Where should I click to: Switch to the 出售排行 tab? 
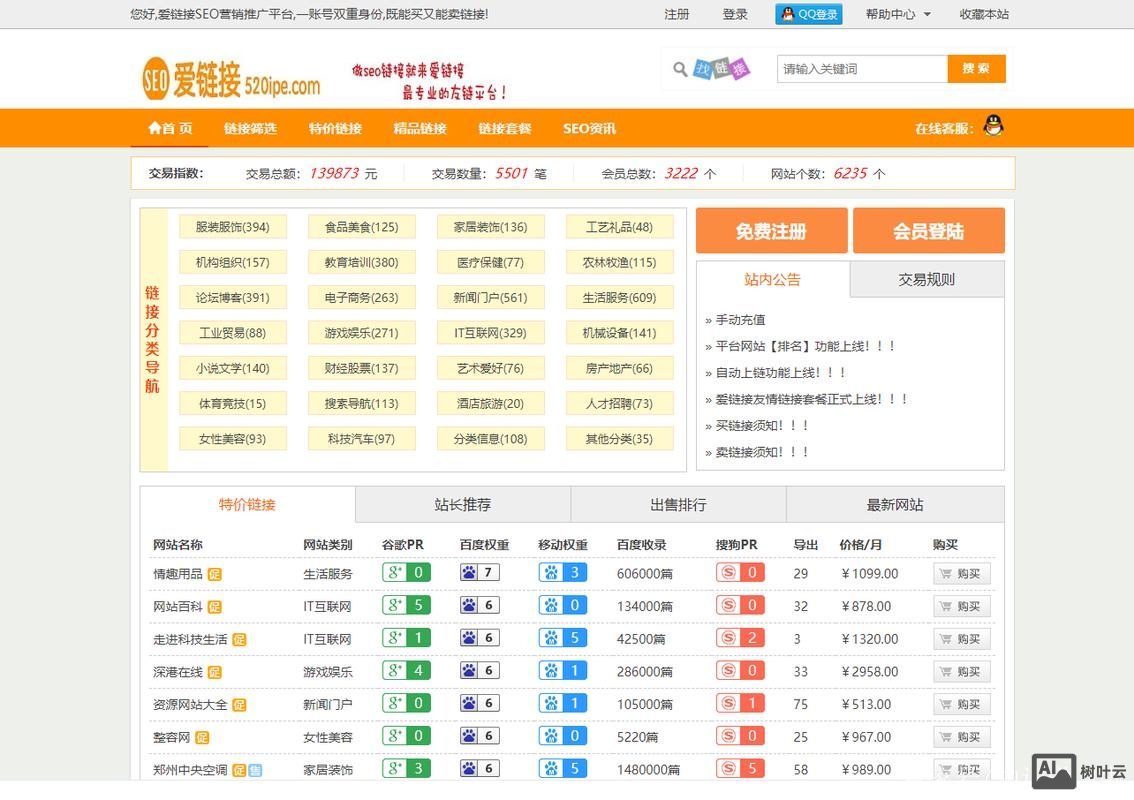pyautogui.click(x=680, y=504)
